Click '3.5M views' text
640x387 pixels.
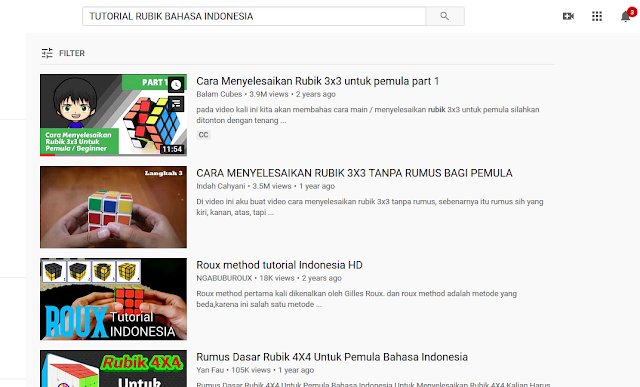coord(272,186)
